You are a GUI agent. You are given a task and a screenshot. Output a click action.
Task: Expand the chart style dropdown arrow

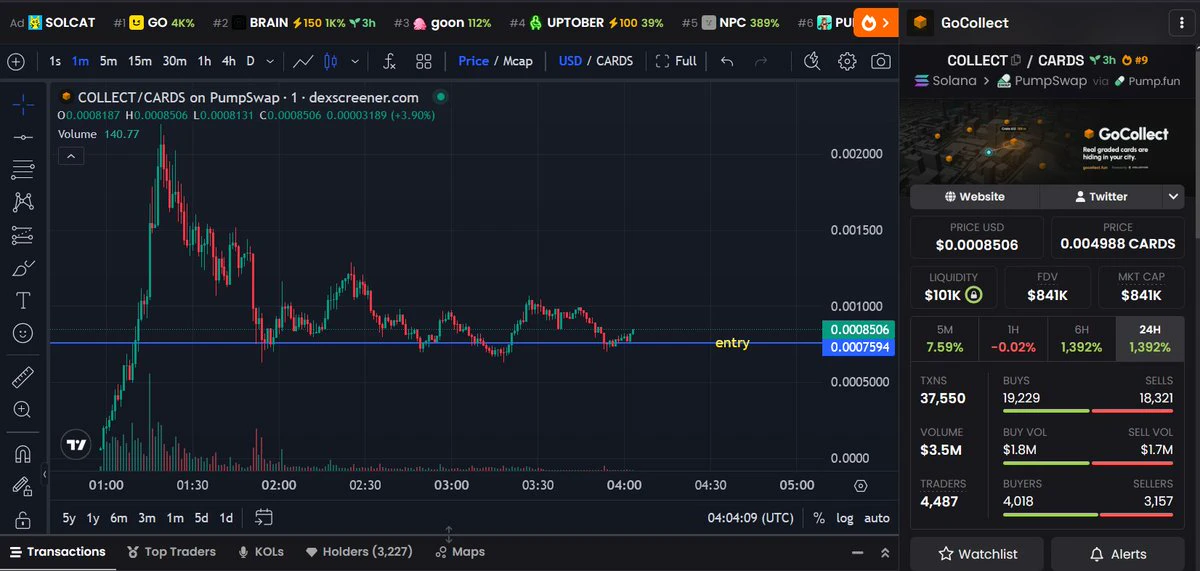click(355, 61)
